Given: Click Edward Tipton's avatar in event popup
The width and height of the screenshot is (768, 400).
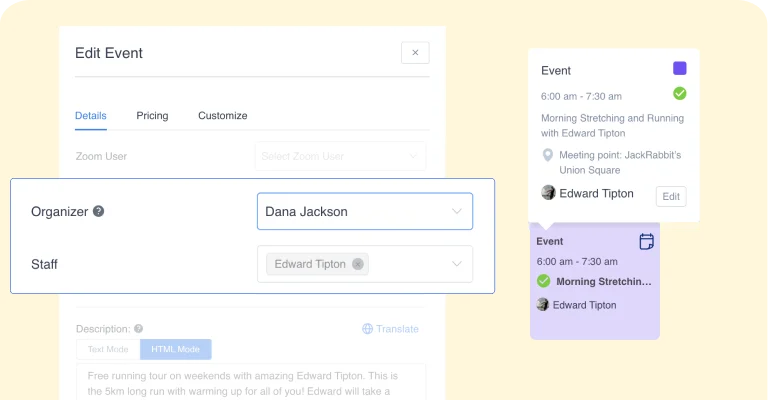Looking at the screenshot, I should (x=548, y=193).
